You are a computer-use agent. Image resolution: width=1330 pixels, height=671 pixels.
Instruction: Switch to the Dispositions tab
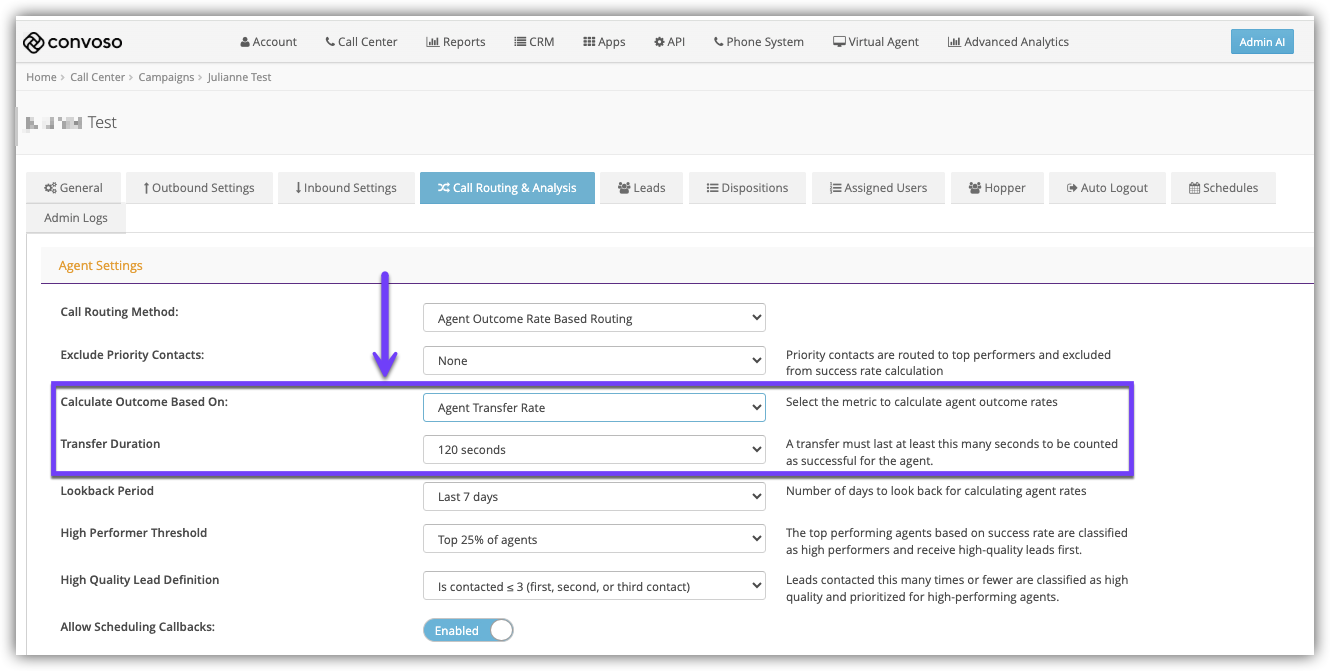pyautogui.click(x=747, y=188)
